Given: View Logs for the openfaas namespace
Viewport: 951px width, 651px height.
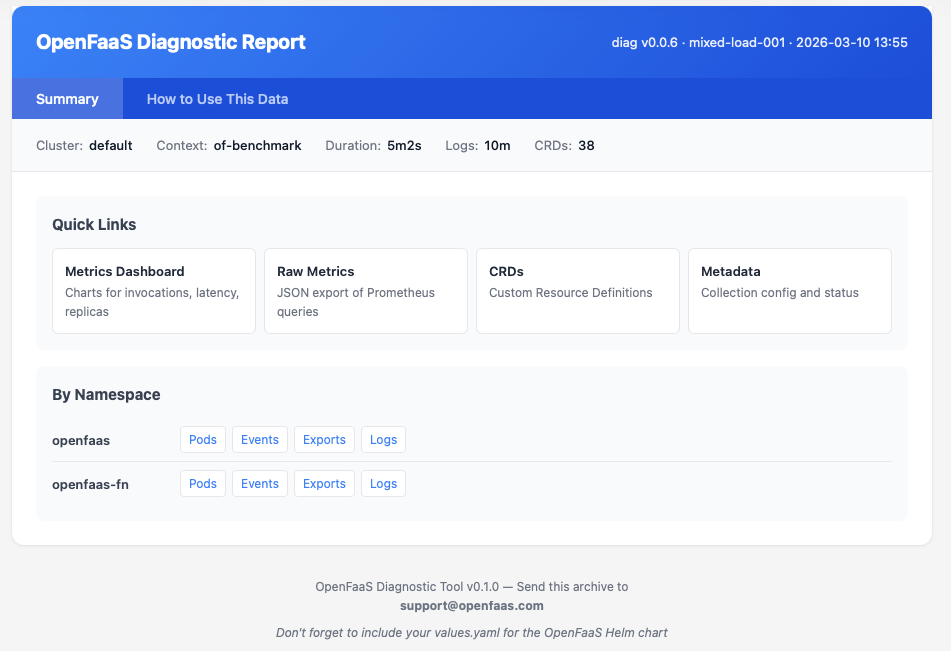Looking at the screenshot, I should coord(383,439).
